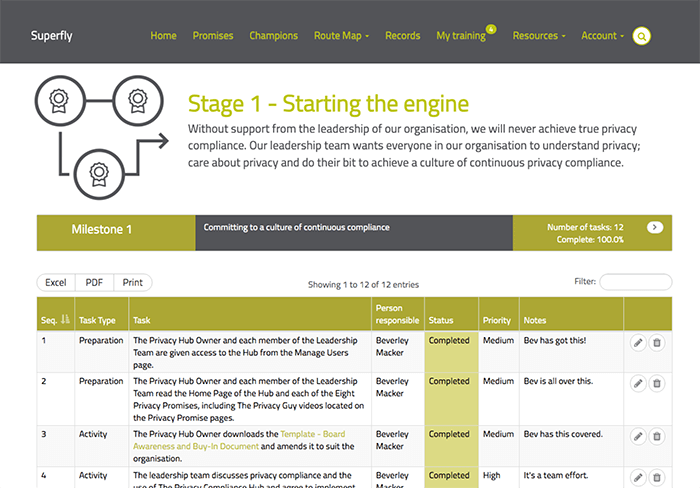Delete task 3 with the trash icon
Image resolution: width=700 pixels, height=488 pixels.
pos(657,436)
